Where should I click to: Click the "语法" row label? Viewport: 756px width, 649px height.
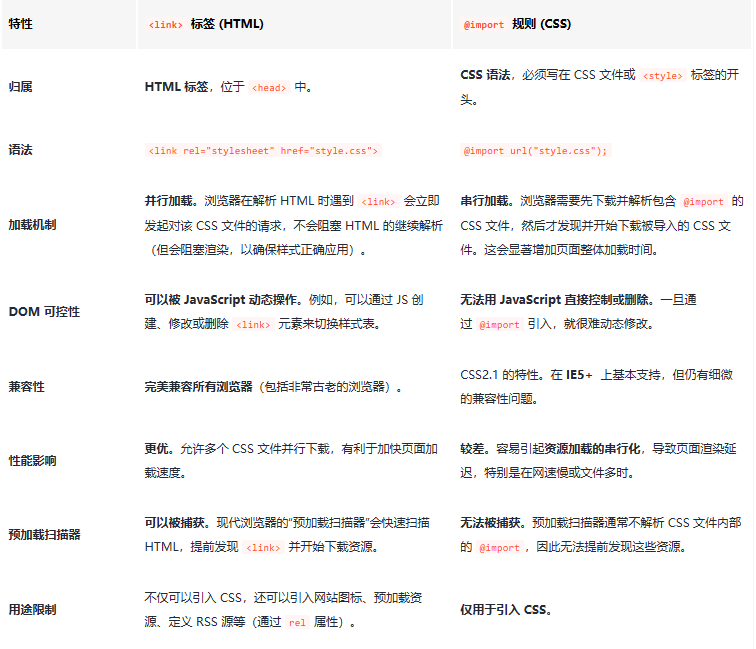click(x=20, y=150)
